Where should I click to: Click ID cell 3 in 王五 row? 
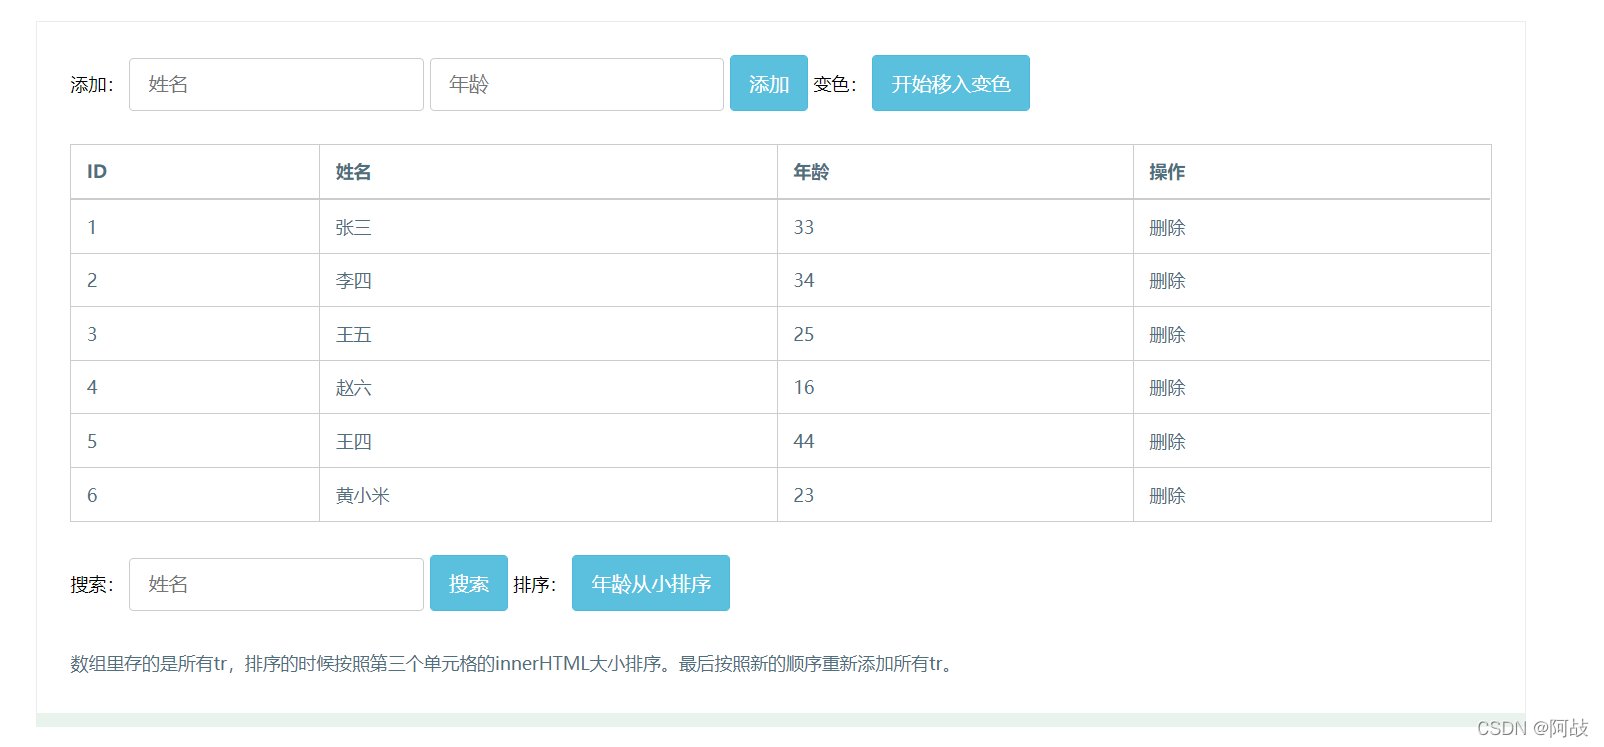(195, 334)
